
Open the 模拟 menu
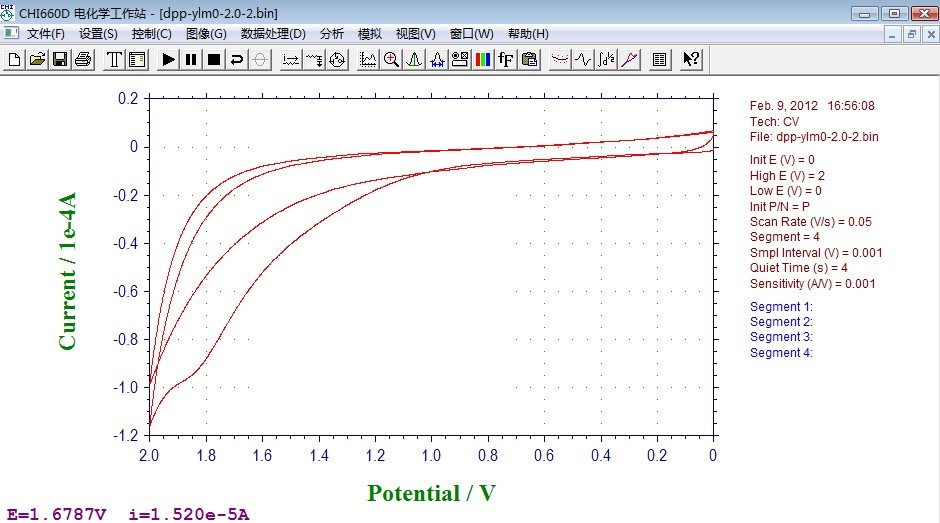pyautogui.click(x=370, y=34)
